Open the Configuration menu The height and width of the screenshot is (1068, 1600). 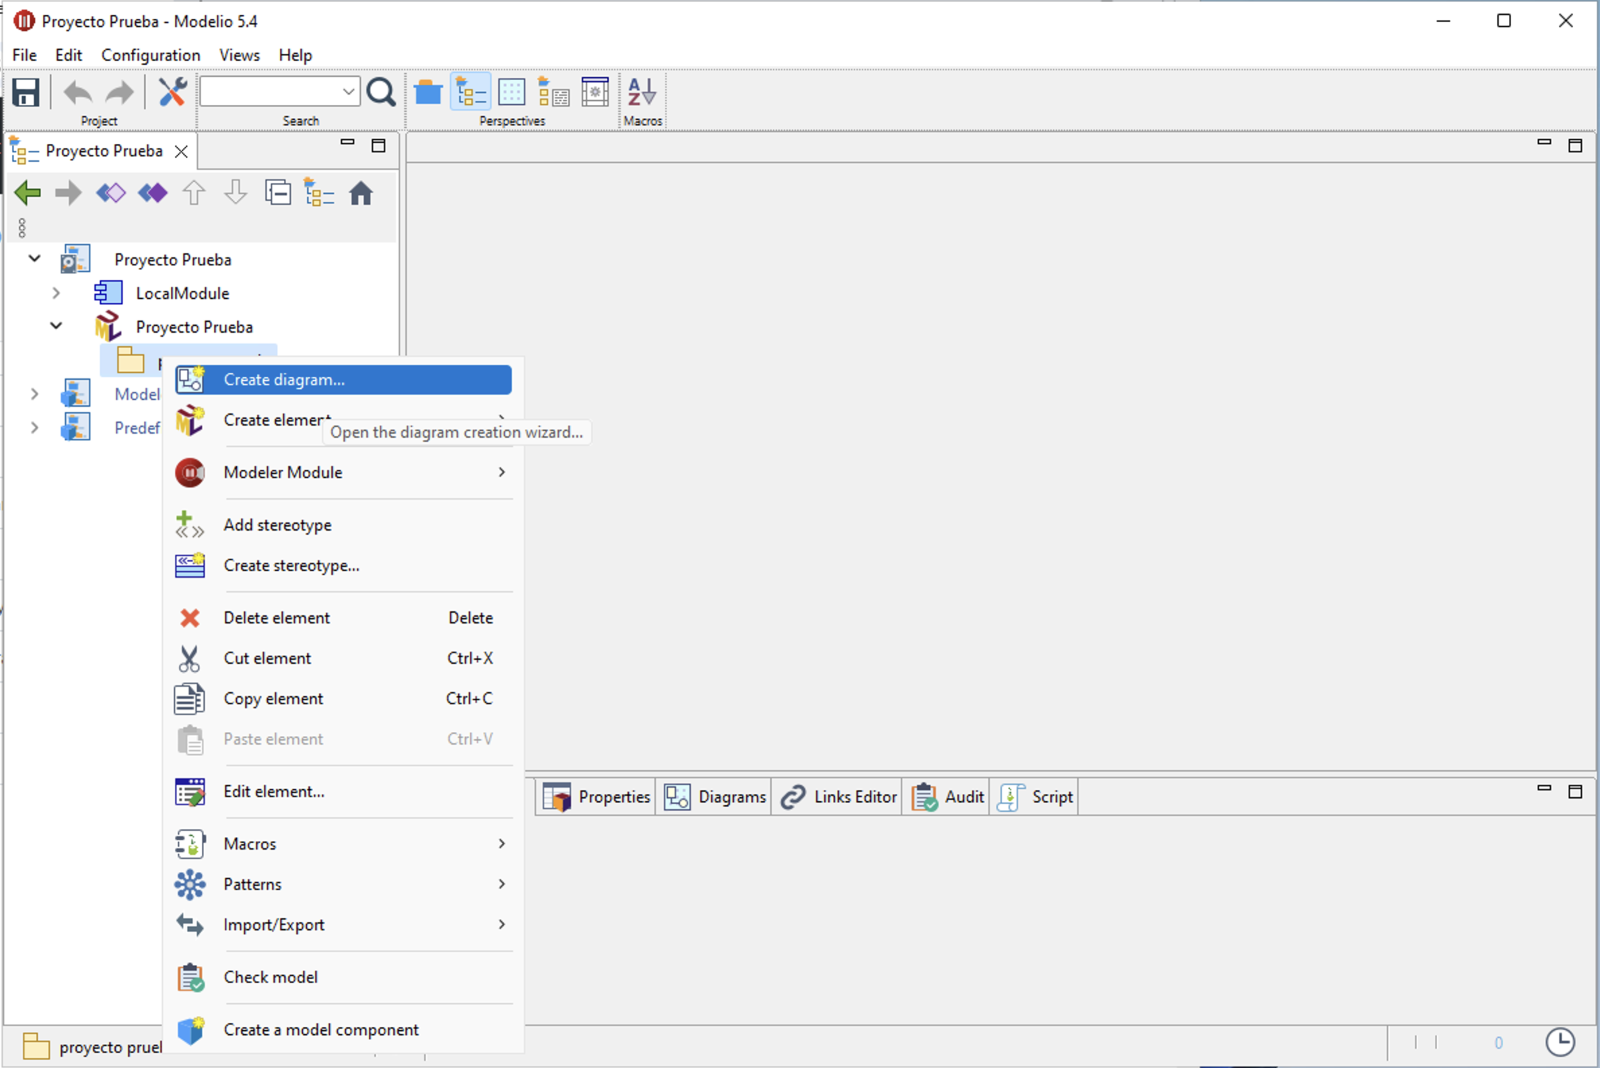coord(150,55)
